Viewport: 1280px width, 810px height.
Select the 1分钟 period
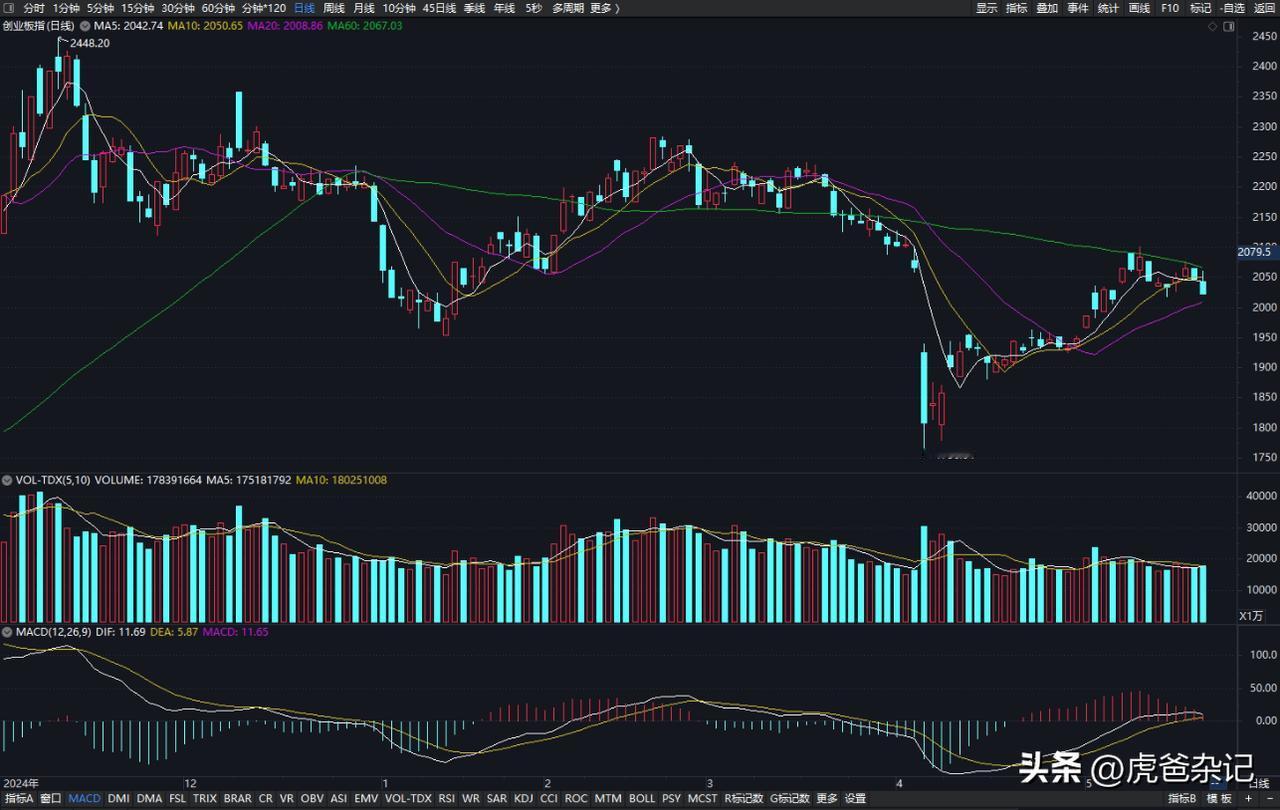point(65,8)
